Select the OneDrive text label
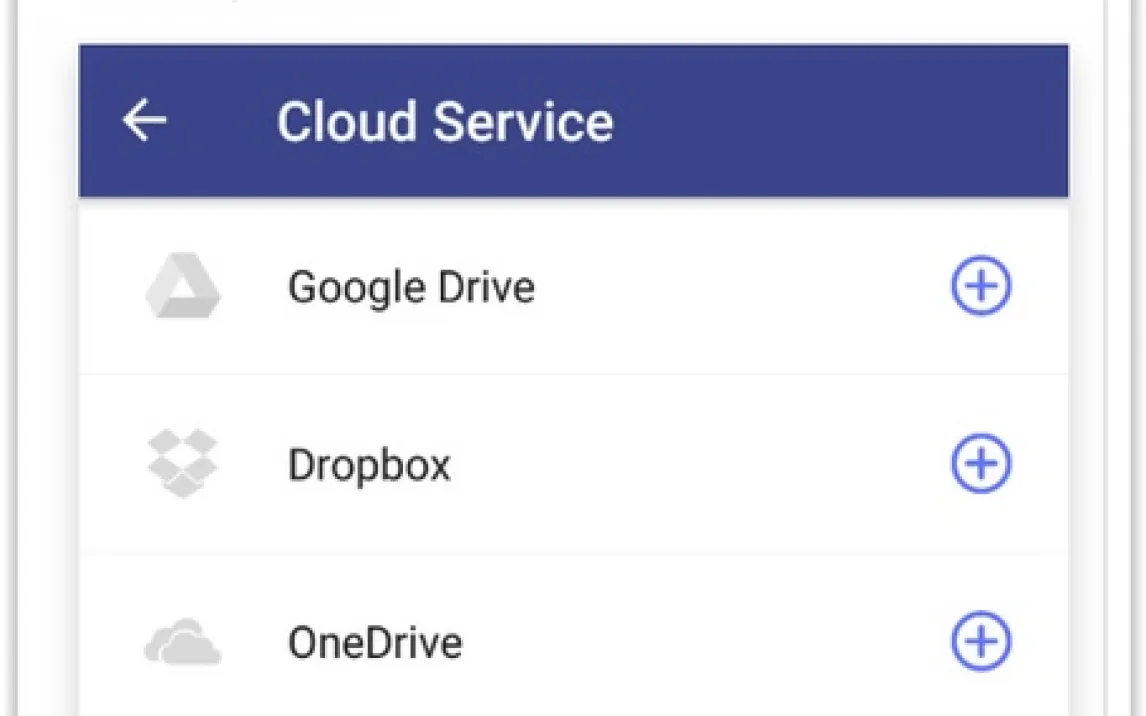 pos(375,642)
